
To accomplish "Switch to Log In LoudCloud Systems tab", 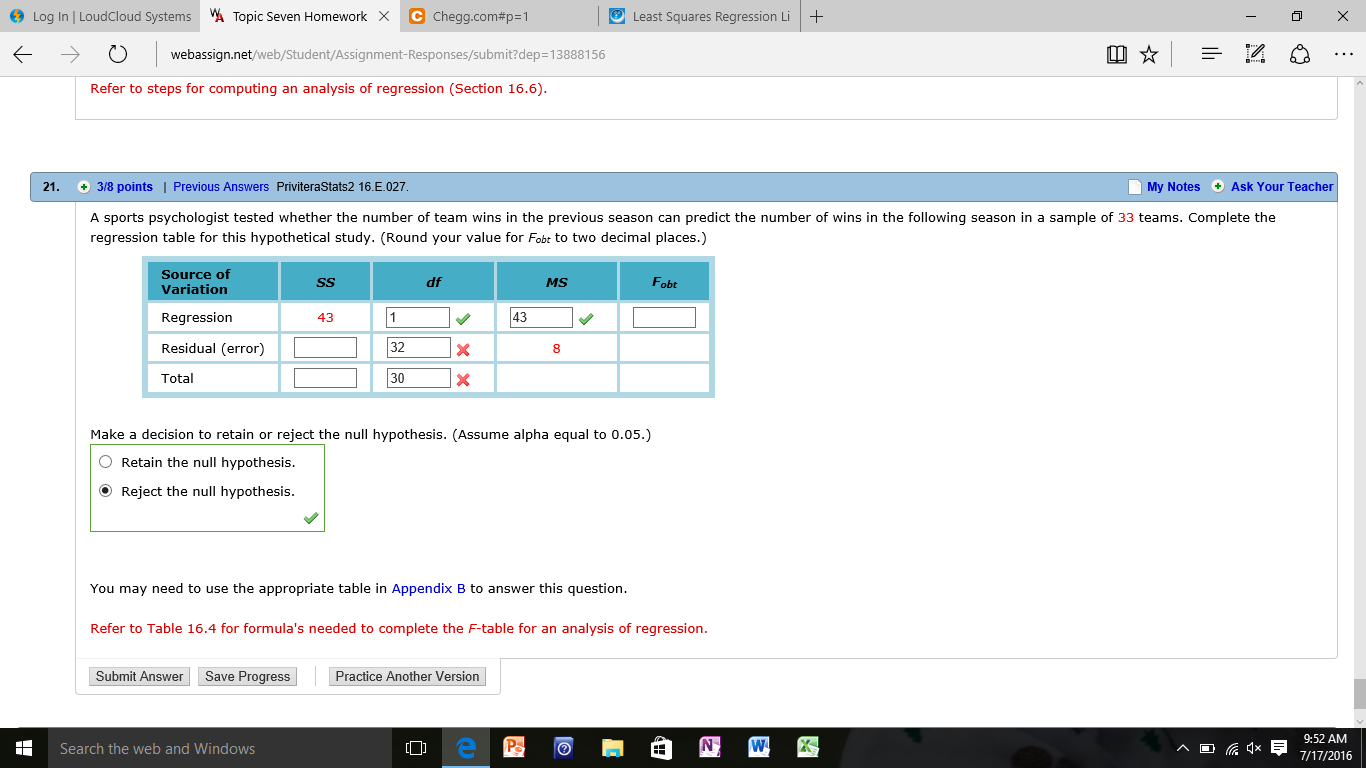I will point(100,16).
